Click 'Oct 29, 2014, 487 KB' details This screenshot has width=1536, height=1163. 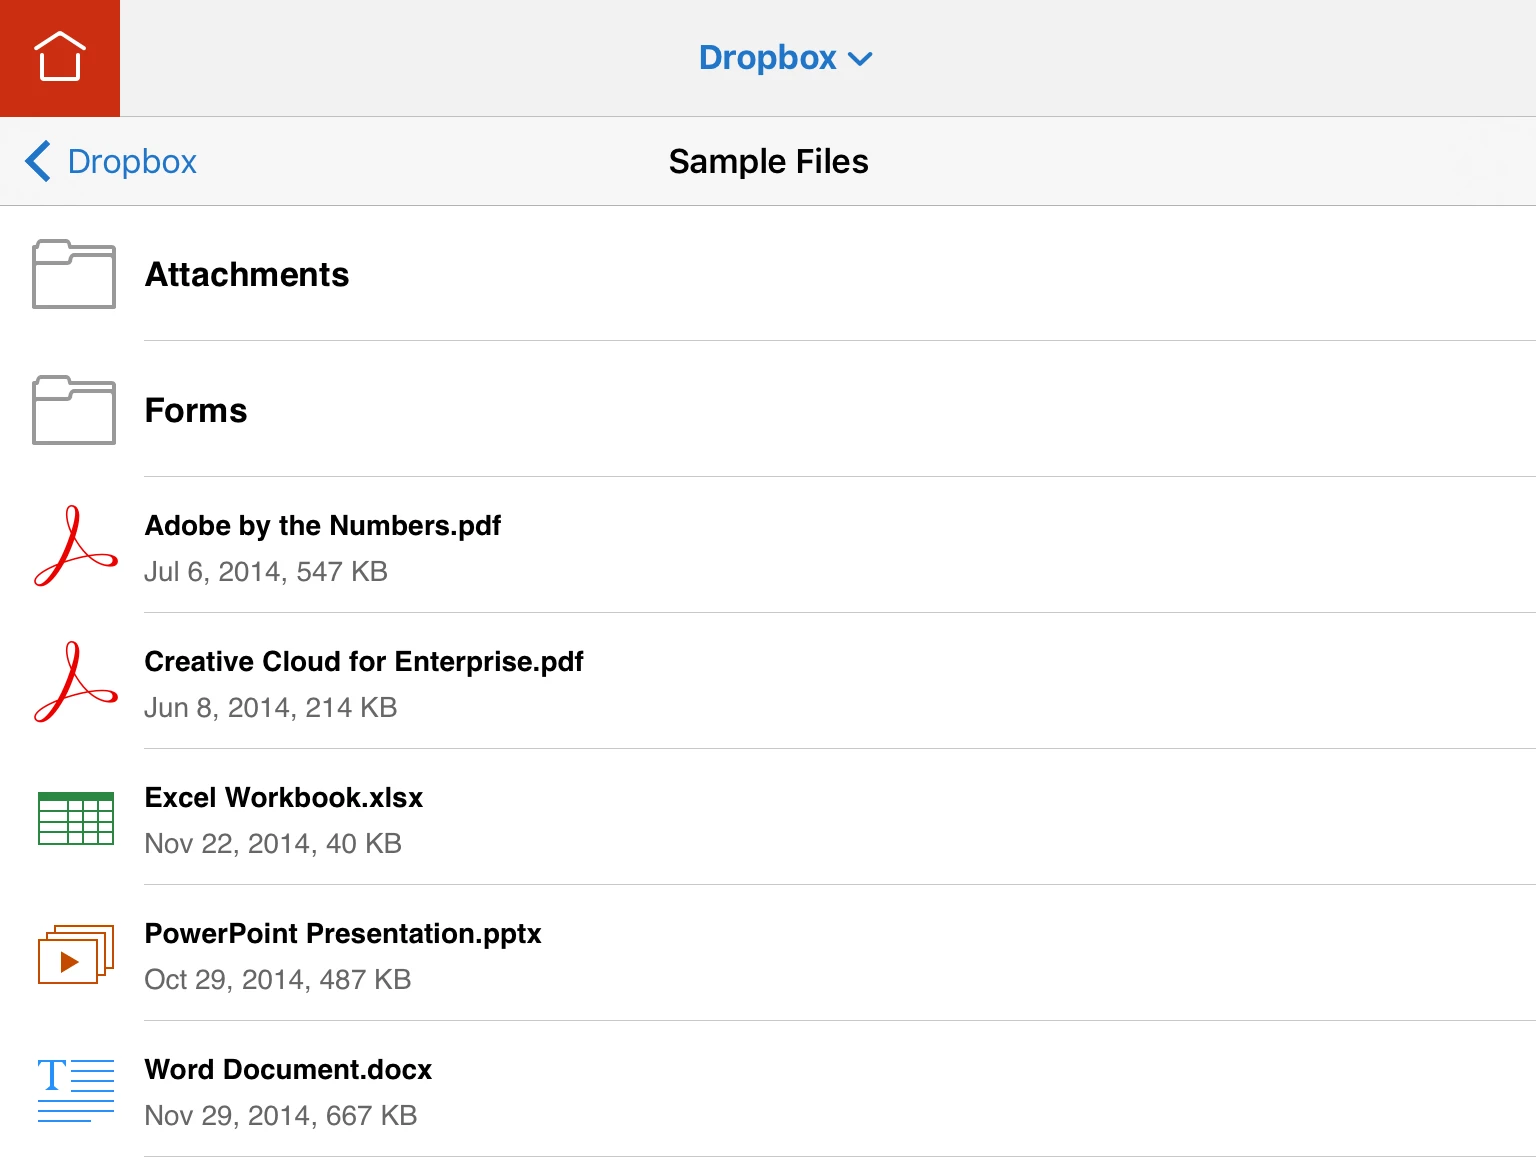point(278,979)
